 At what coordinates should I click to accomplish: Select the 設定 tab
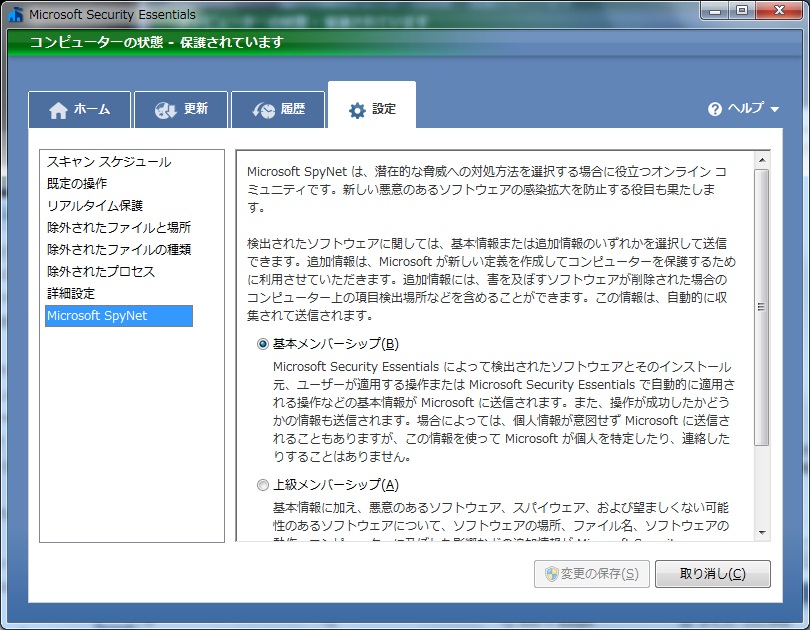pyautogui.click(x=372, y=105)
